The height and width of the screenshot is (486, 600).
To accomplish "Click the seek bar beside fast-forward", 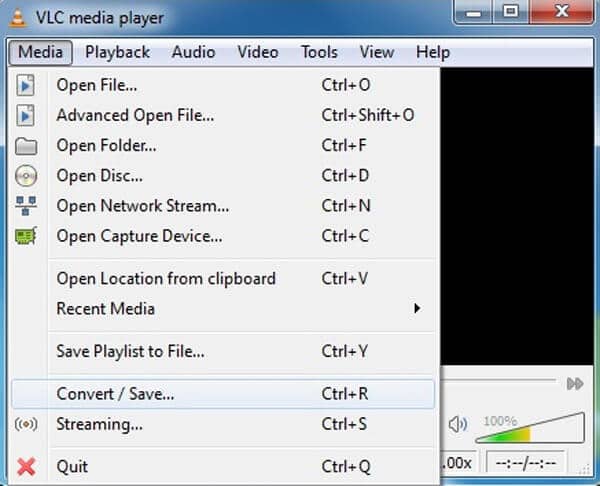I will tap(499, 380).
